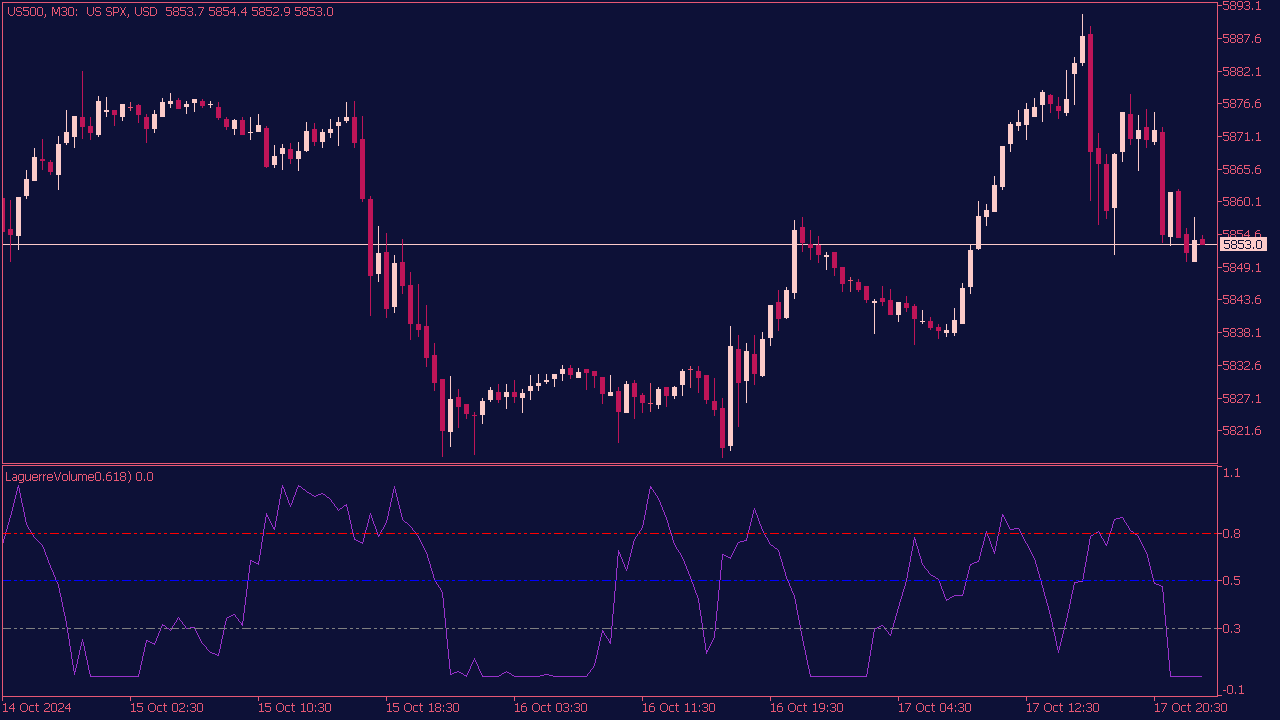Image resolution: width=1280 pixels, height=720 pixels.
Task: Click the 5893.1 price axis label
Action: [x=1241, y=6]
